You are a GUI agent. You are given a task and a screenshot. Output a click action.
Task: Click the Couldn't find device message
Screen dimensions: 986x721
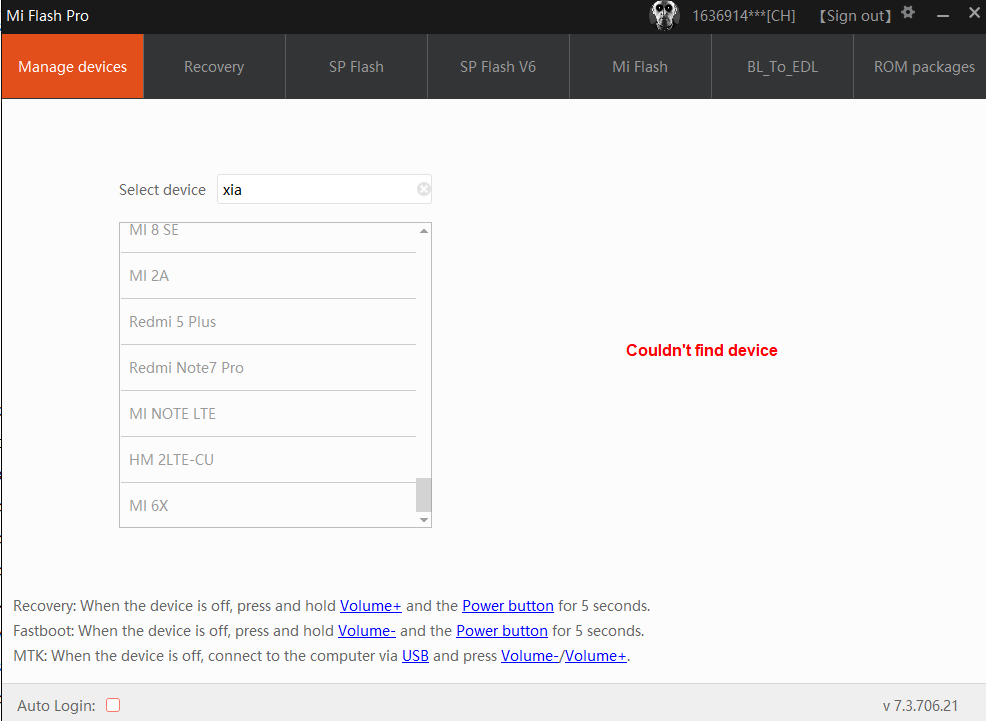tap(702, 350)
